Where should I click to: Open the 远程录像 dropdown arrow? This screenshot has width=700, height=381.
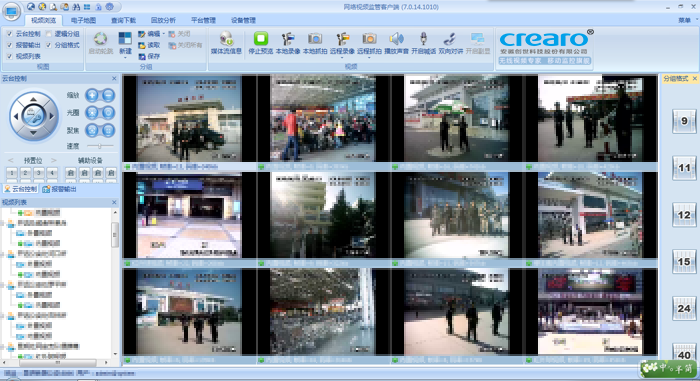coord(342,58)
